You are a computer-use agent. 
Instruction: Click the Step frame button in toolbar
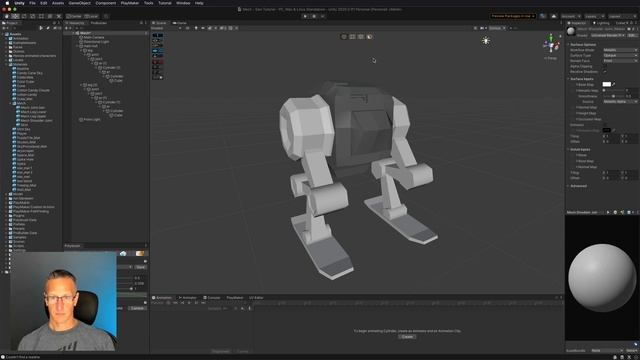pos(322,16)
